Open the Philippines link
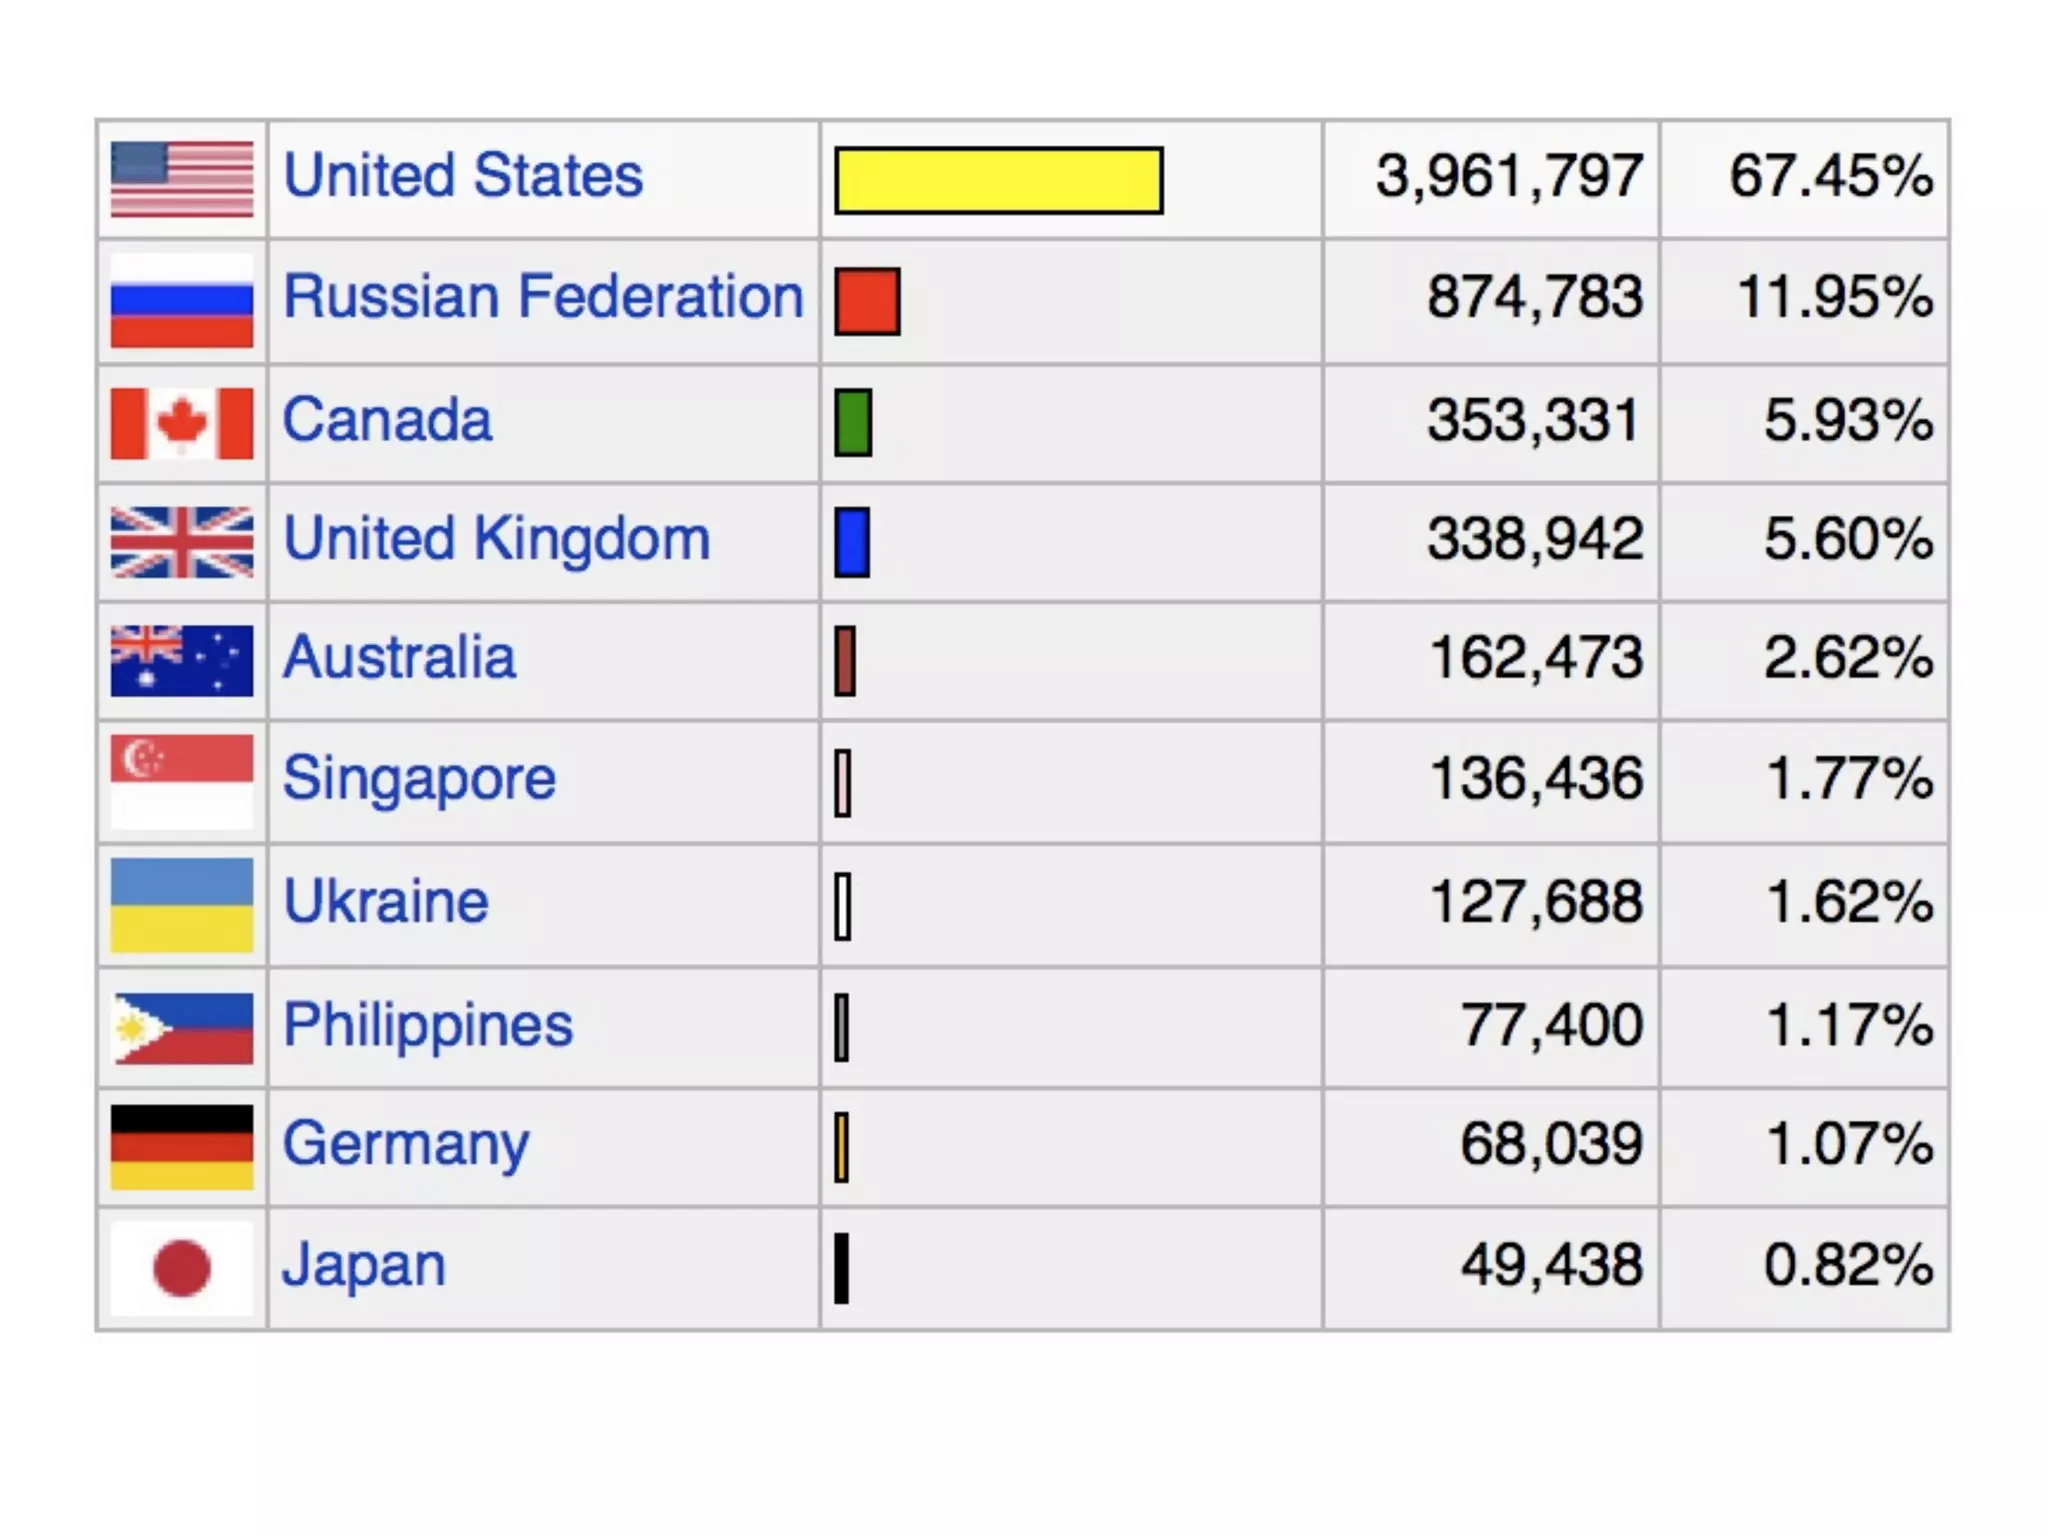This screenshot has width=2048, height=1536. coord(428,1025)
